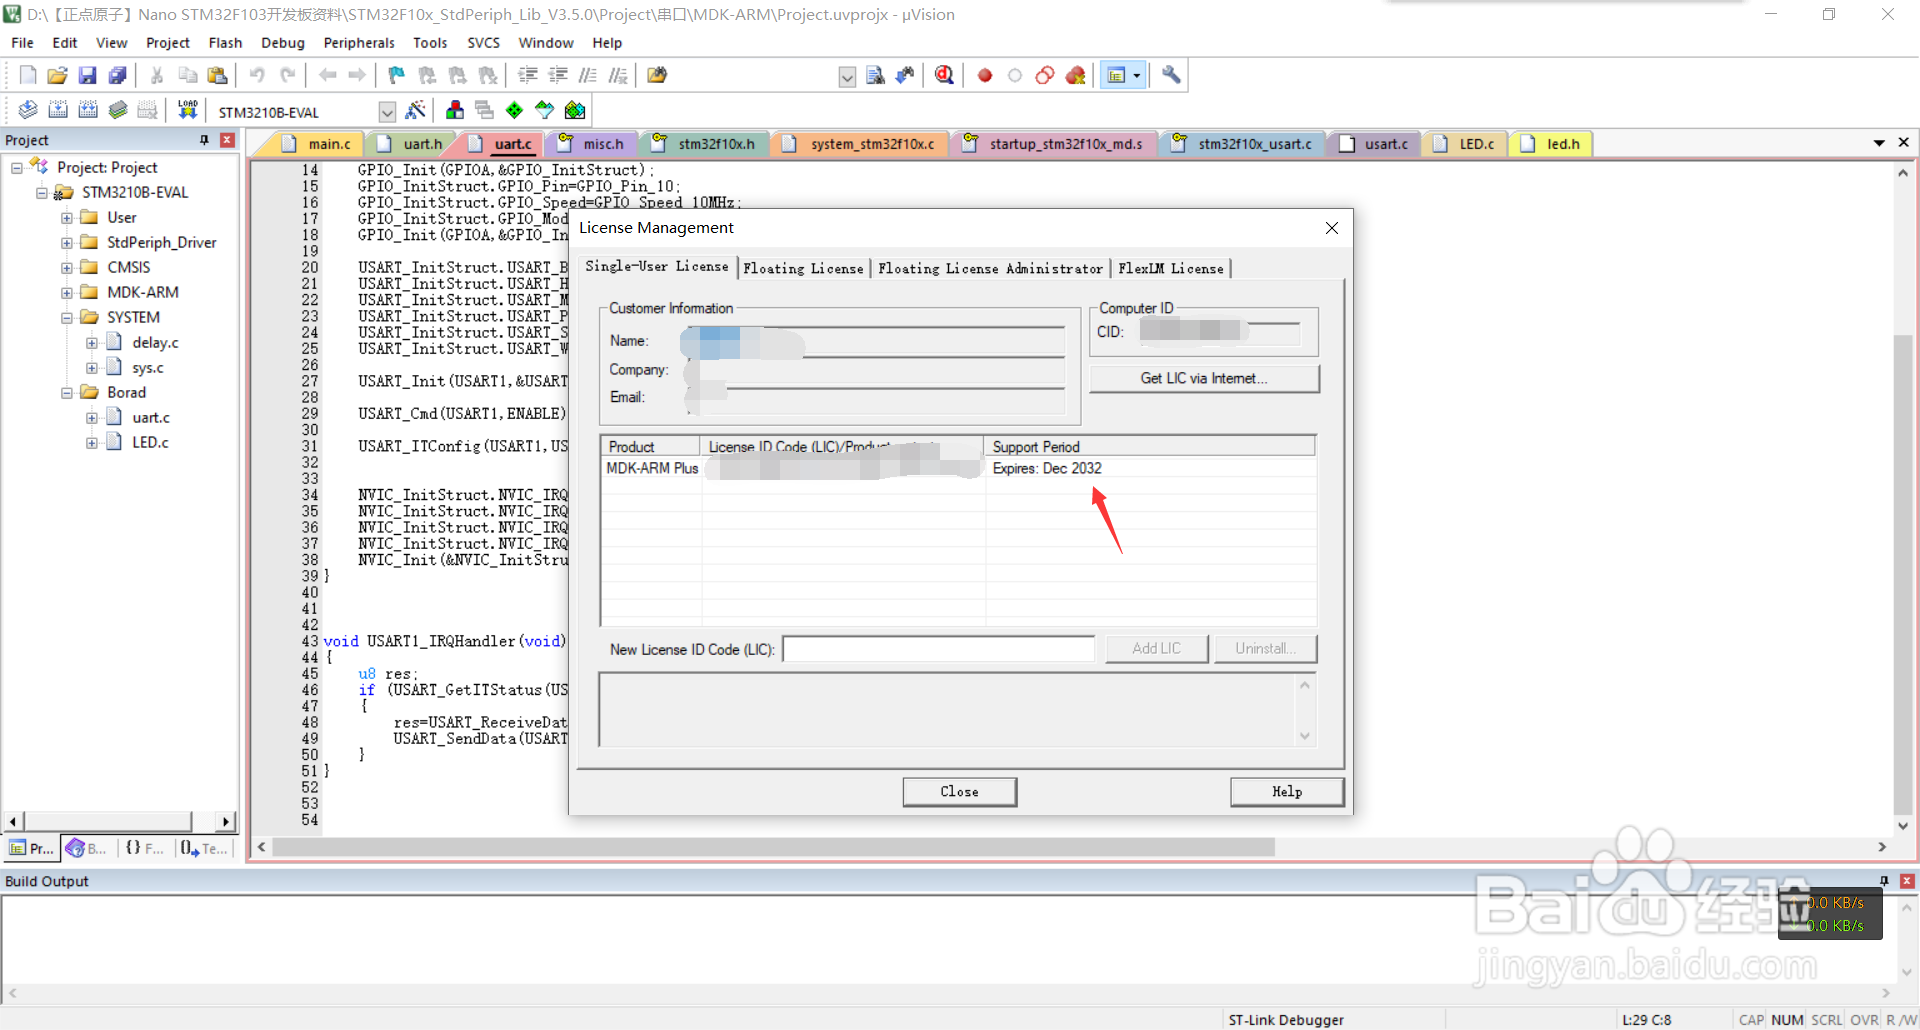Open the target selection dropdown STM3210B-EVAL
The width and height of the screenshot is (1920, 1030).
(387, 112)
